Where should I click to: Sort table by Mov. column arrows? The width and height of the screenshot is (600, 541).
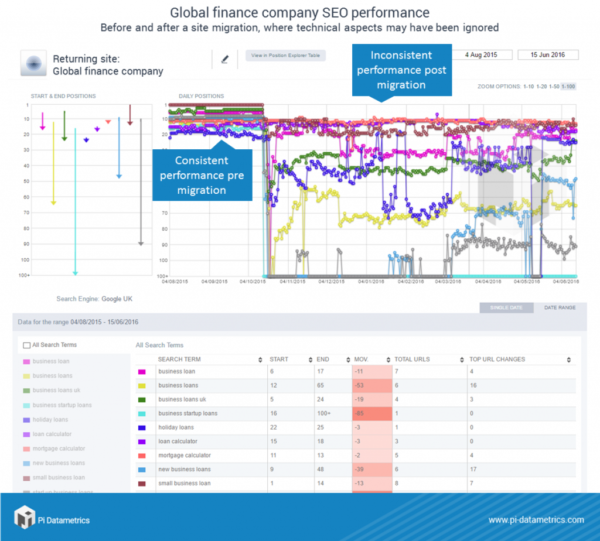click(x=389, y=359)
